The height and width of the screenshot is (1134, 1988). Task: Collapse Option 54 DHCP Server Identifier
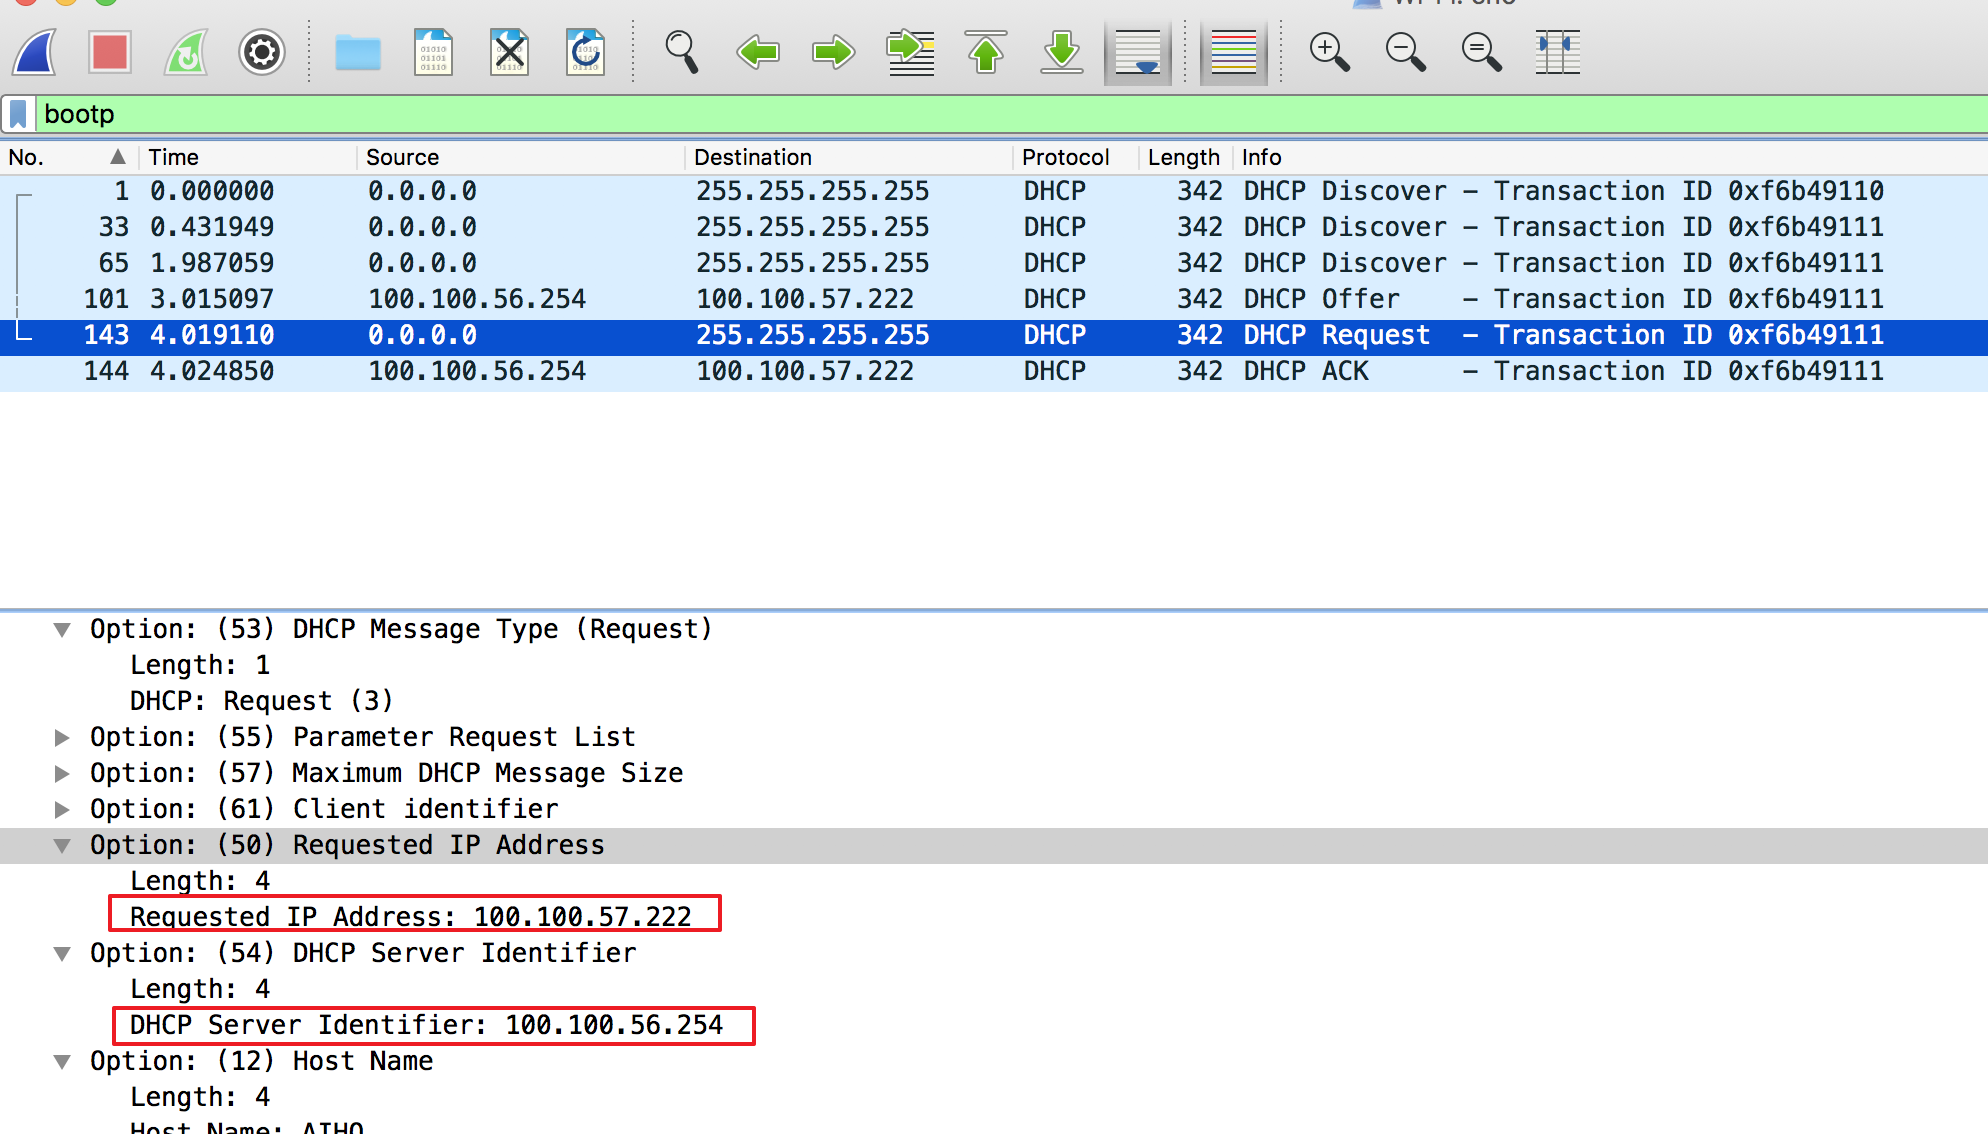point(62,952)
